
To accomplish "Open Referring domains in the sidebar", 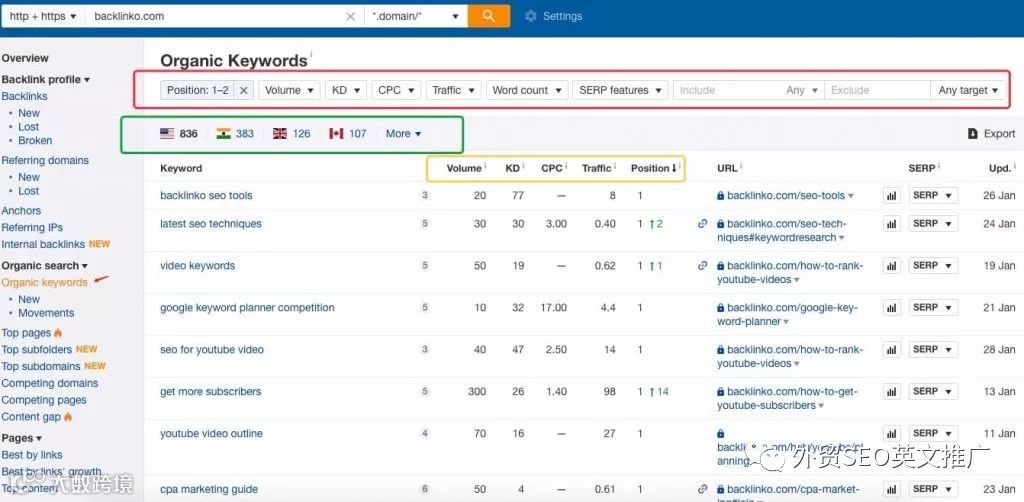I will pos(45,160).
